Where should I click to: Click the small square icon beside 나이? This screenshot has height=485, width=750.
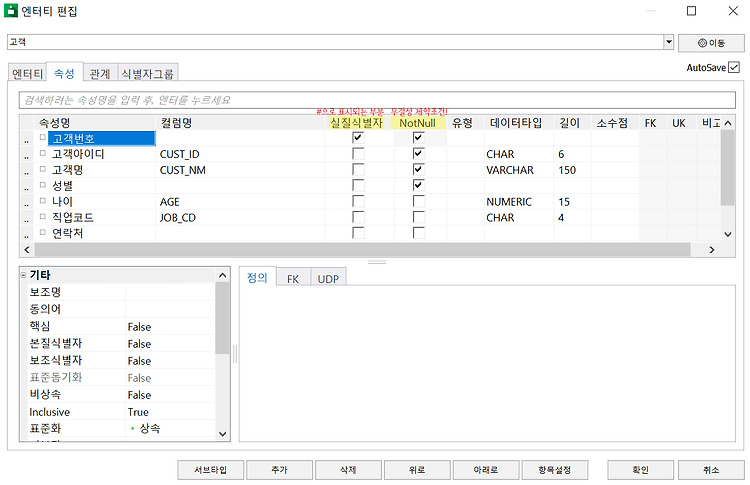pos(43,201)
